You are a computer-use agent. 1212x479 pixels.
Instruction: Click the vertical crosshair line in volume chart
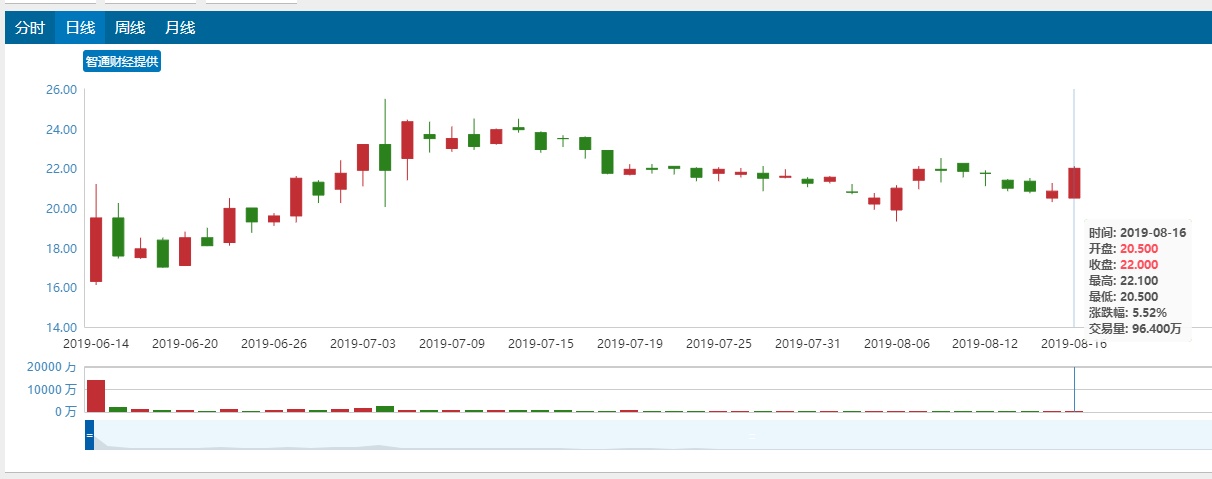click(1074, 390)
